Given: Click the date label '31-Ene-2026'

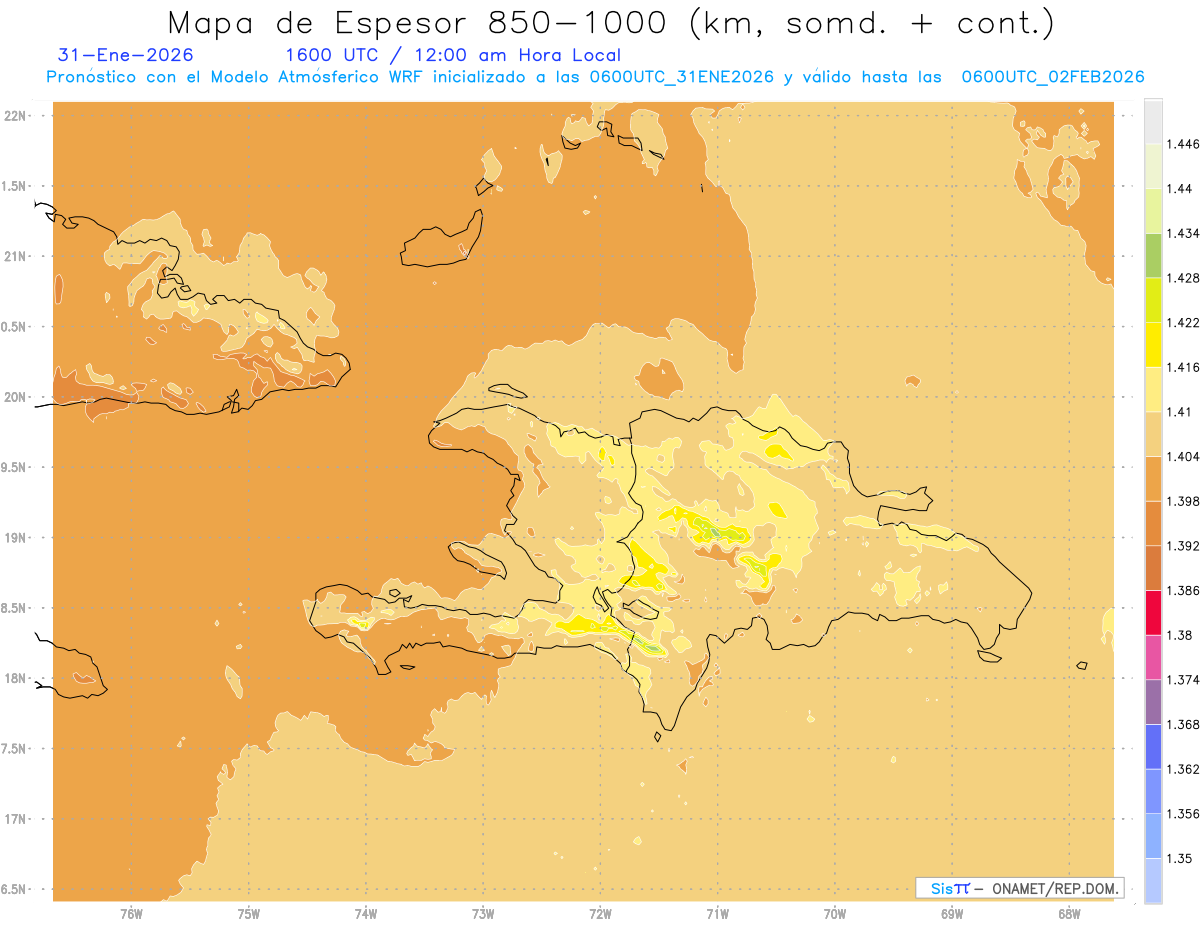Looking at the screenshot, I should pyautogui.click(x=126, y=55).
